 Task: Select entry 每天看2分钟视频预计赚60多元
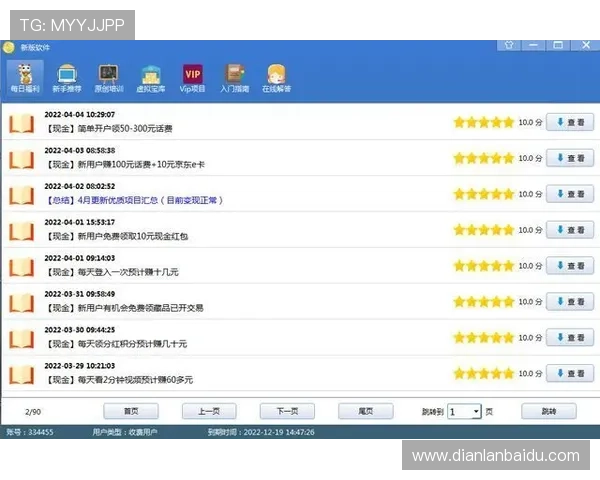(119, 380)
